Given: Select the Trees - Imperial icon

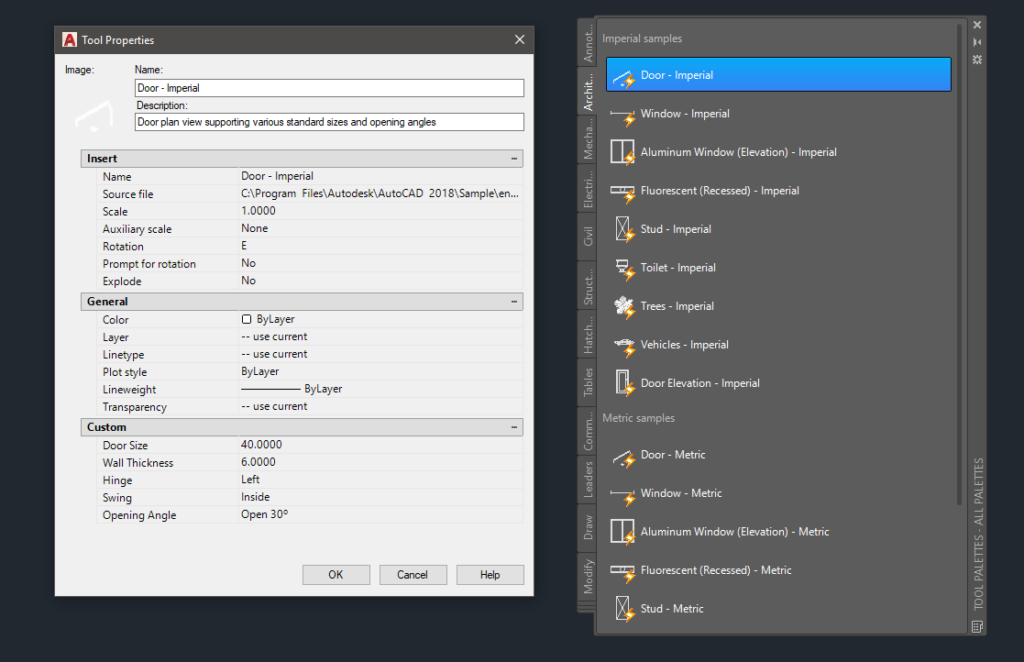Looking at the screenshot, I should coord(624,307).
